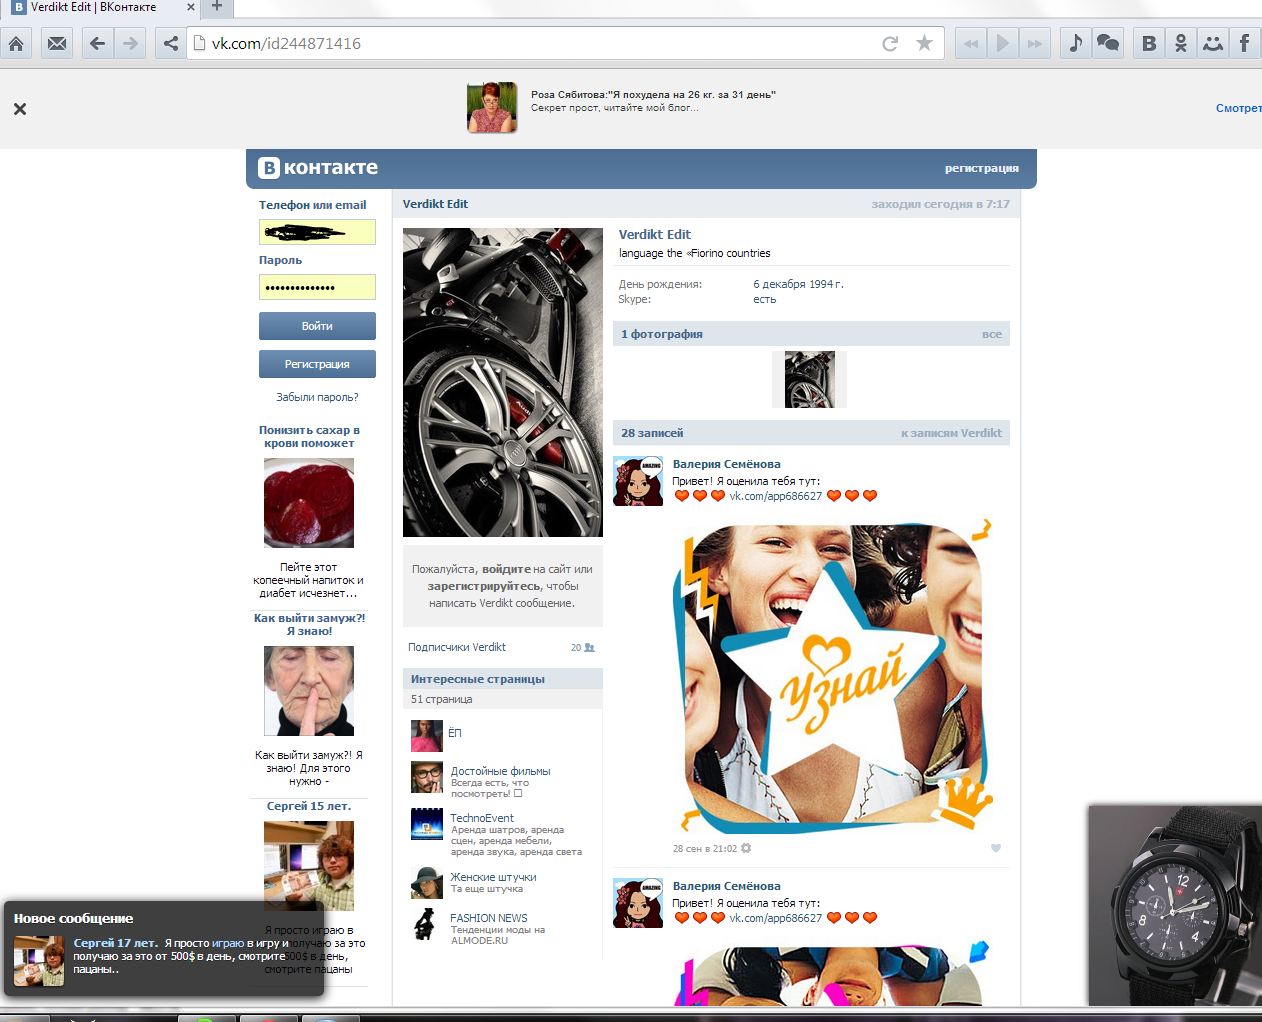The height and width of the screenshot is (1022, 1262).
Task: Open 'Как выйти замуж?!' ad link
Action: (309, 624)
